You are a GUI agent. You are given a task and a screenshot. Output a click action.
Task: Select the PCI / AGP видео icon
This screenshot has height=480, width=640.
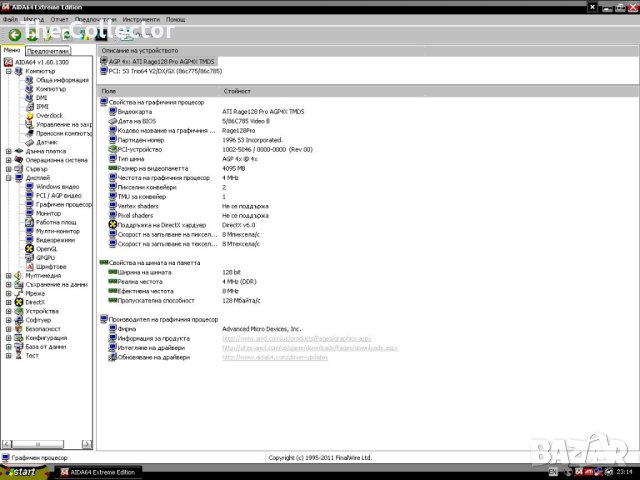tap(29, 196)
